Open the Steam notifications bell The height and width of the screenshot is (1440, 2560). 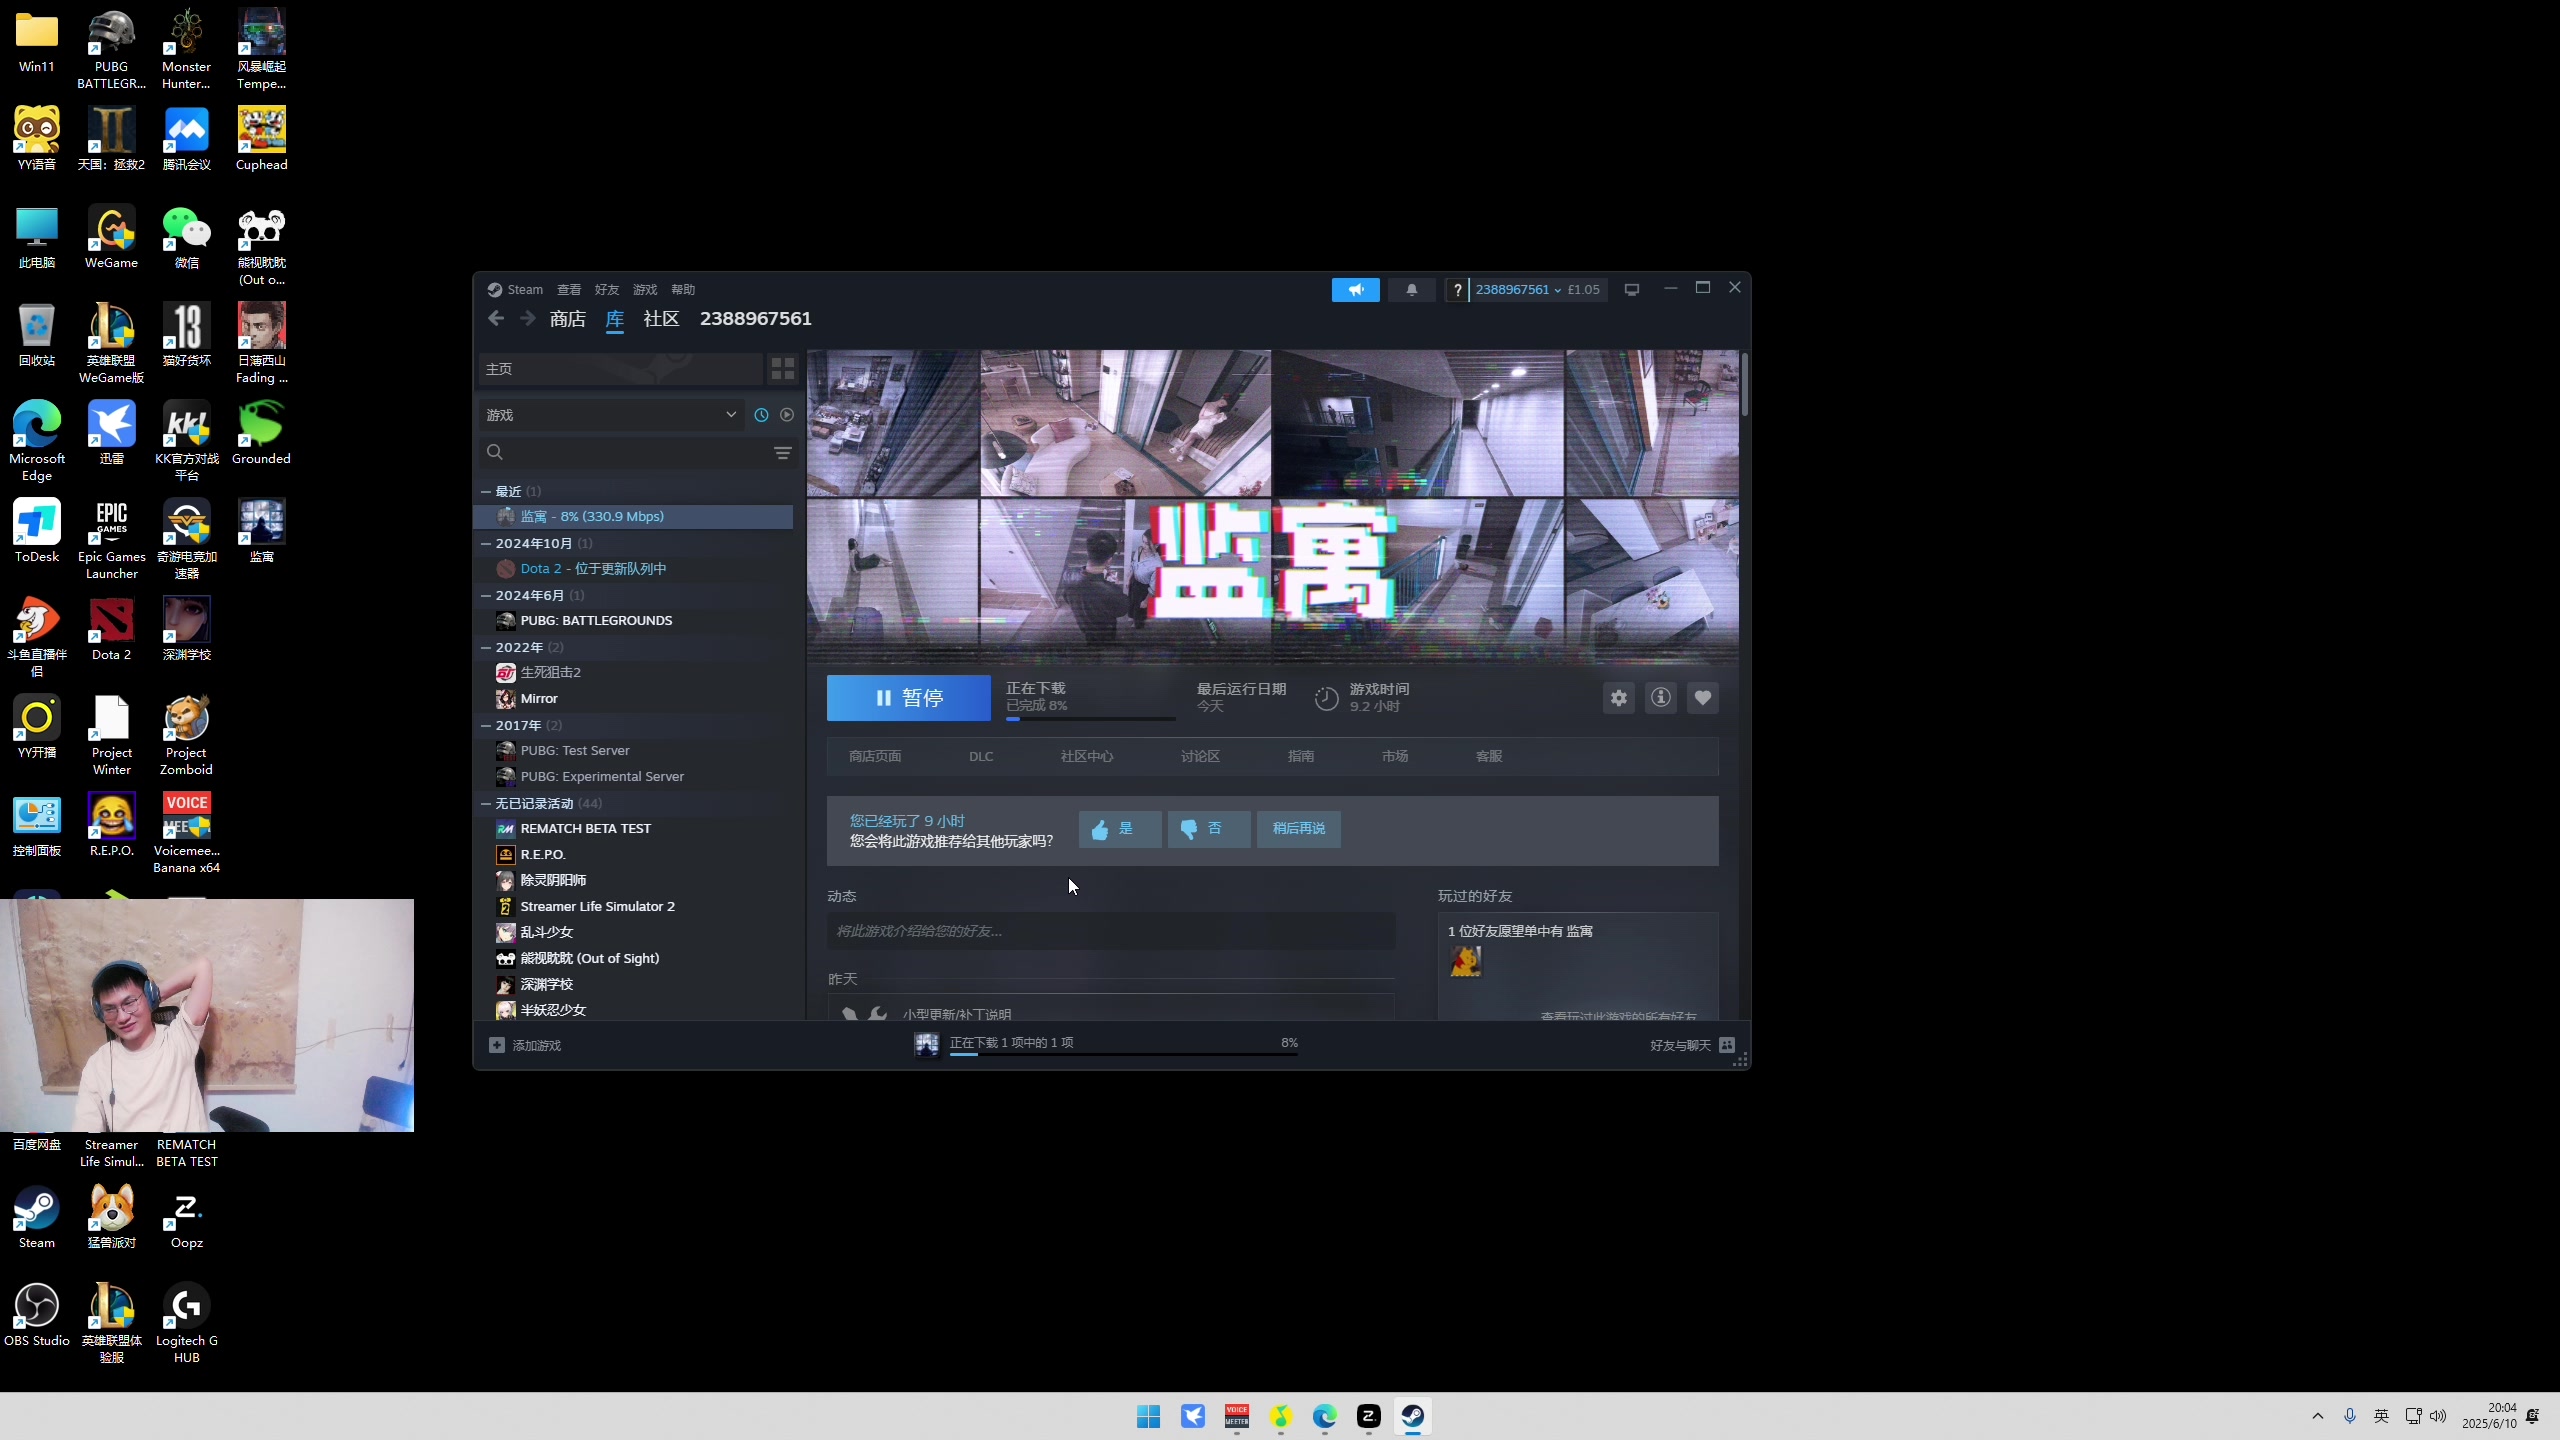click(x=1412, y=290)
